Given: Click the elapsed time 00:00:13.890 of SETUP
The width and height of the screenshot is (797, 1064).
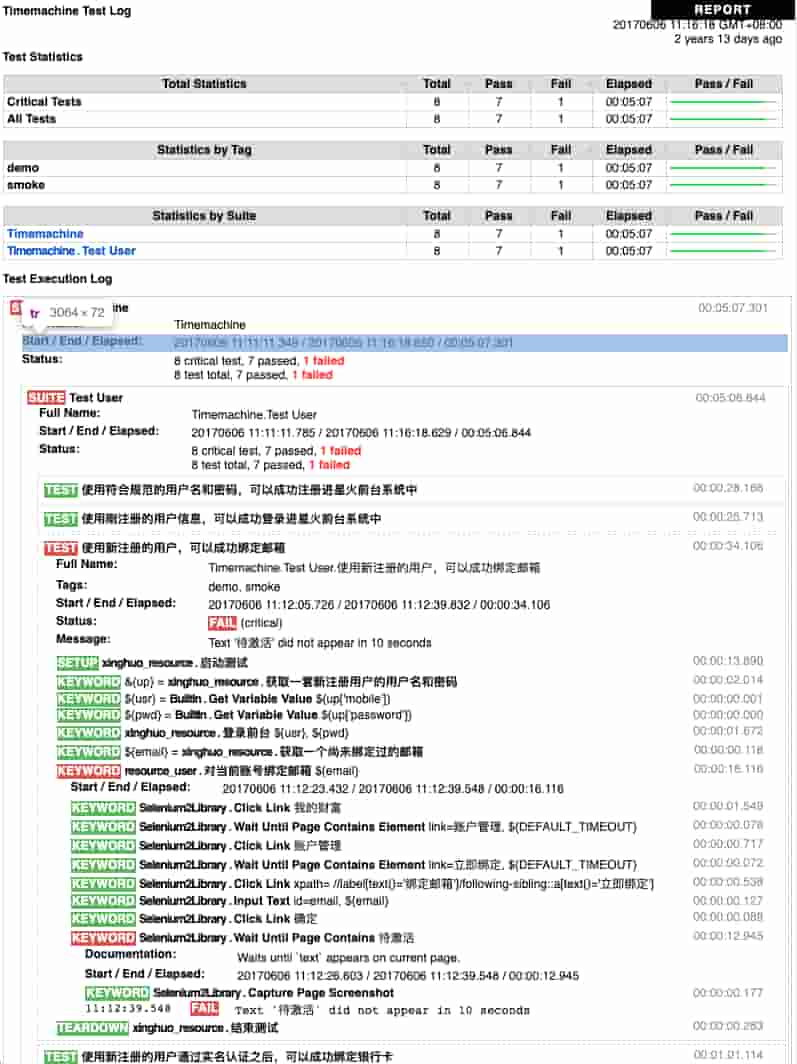Looking at the screenshot, I should pyautogui.click(x=728, y=661).
